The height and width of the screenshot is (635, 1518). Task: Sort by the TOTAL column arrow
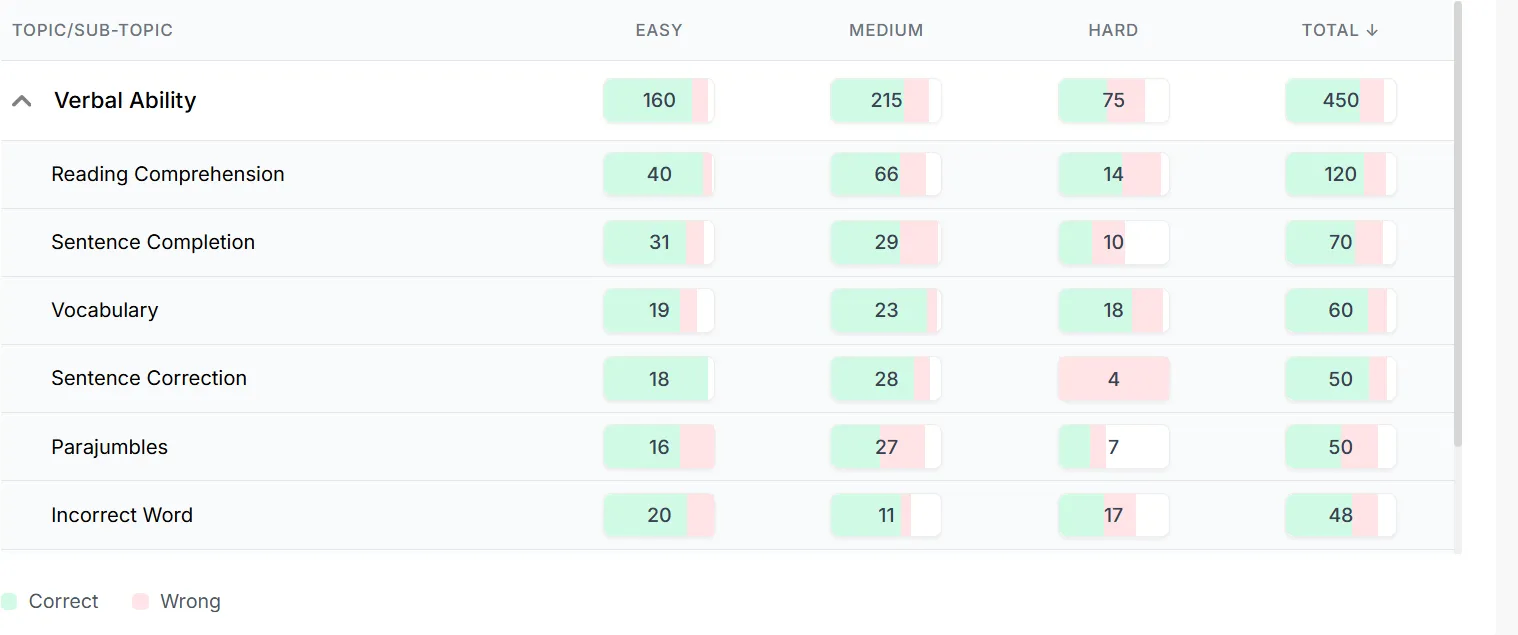click(1372, 30)
